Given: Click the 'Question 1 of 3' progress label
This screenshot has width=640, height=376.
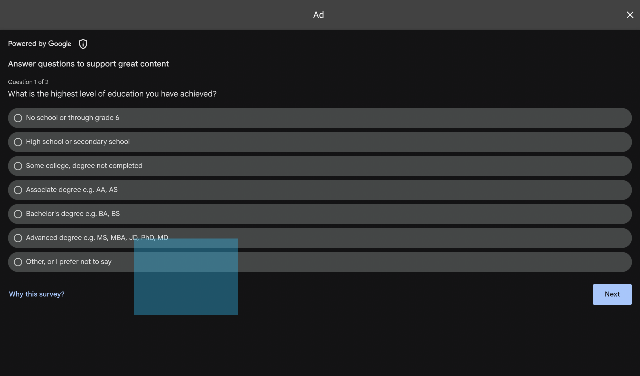Looking at the screenshot, I should (28, 82).
